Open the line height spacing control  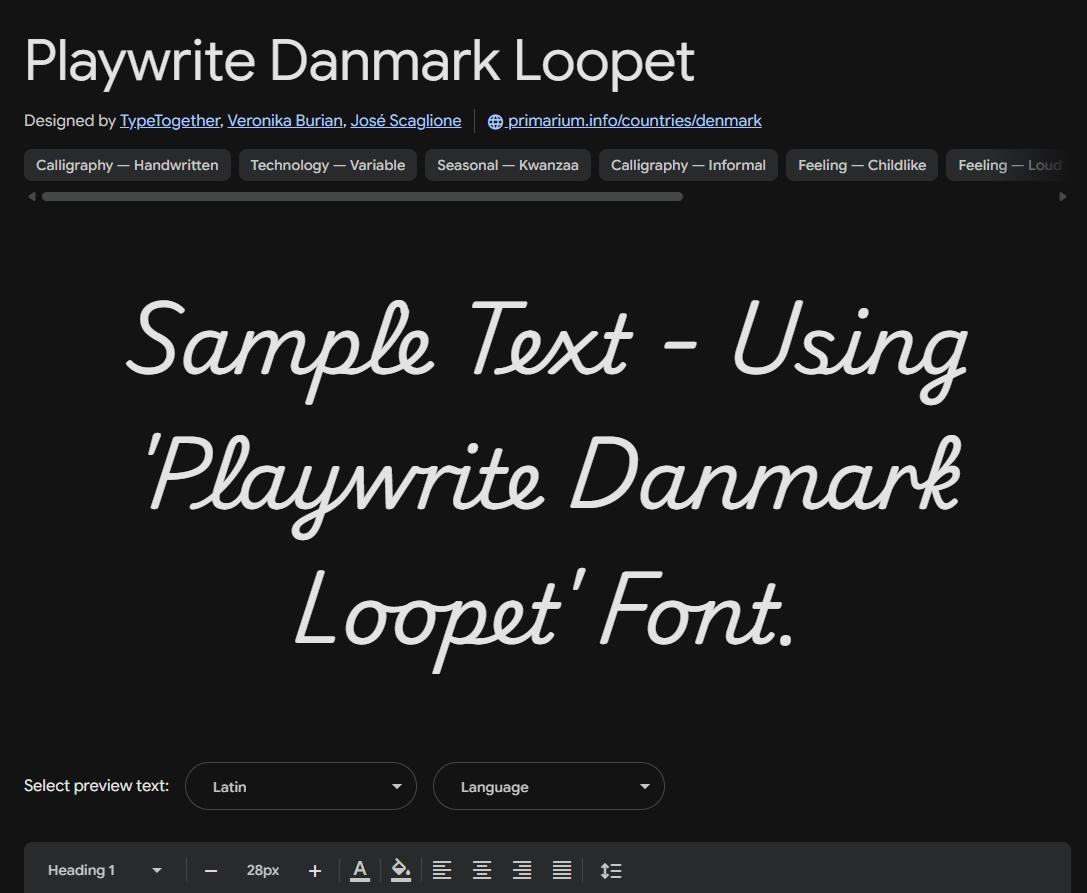point(611,870)
